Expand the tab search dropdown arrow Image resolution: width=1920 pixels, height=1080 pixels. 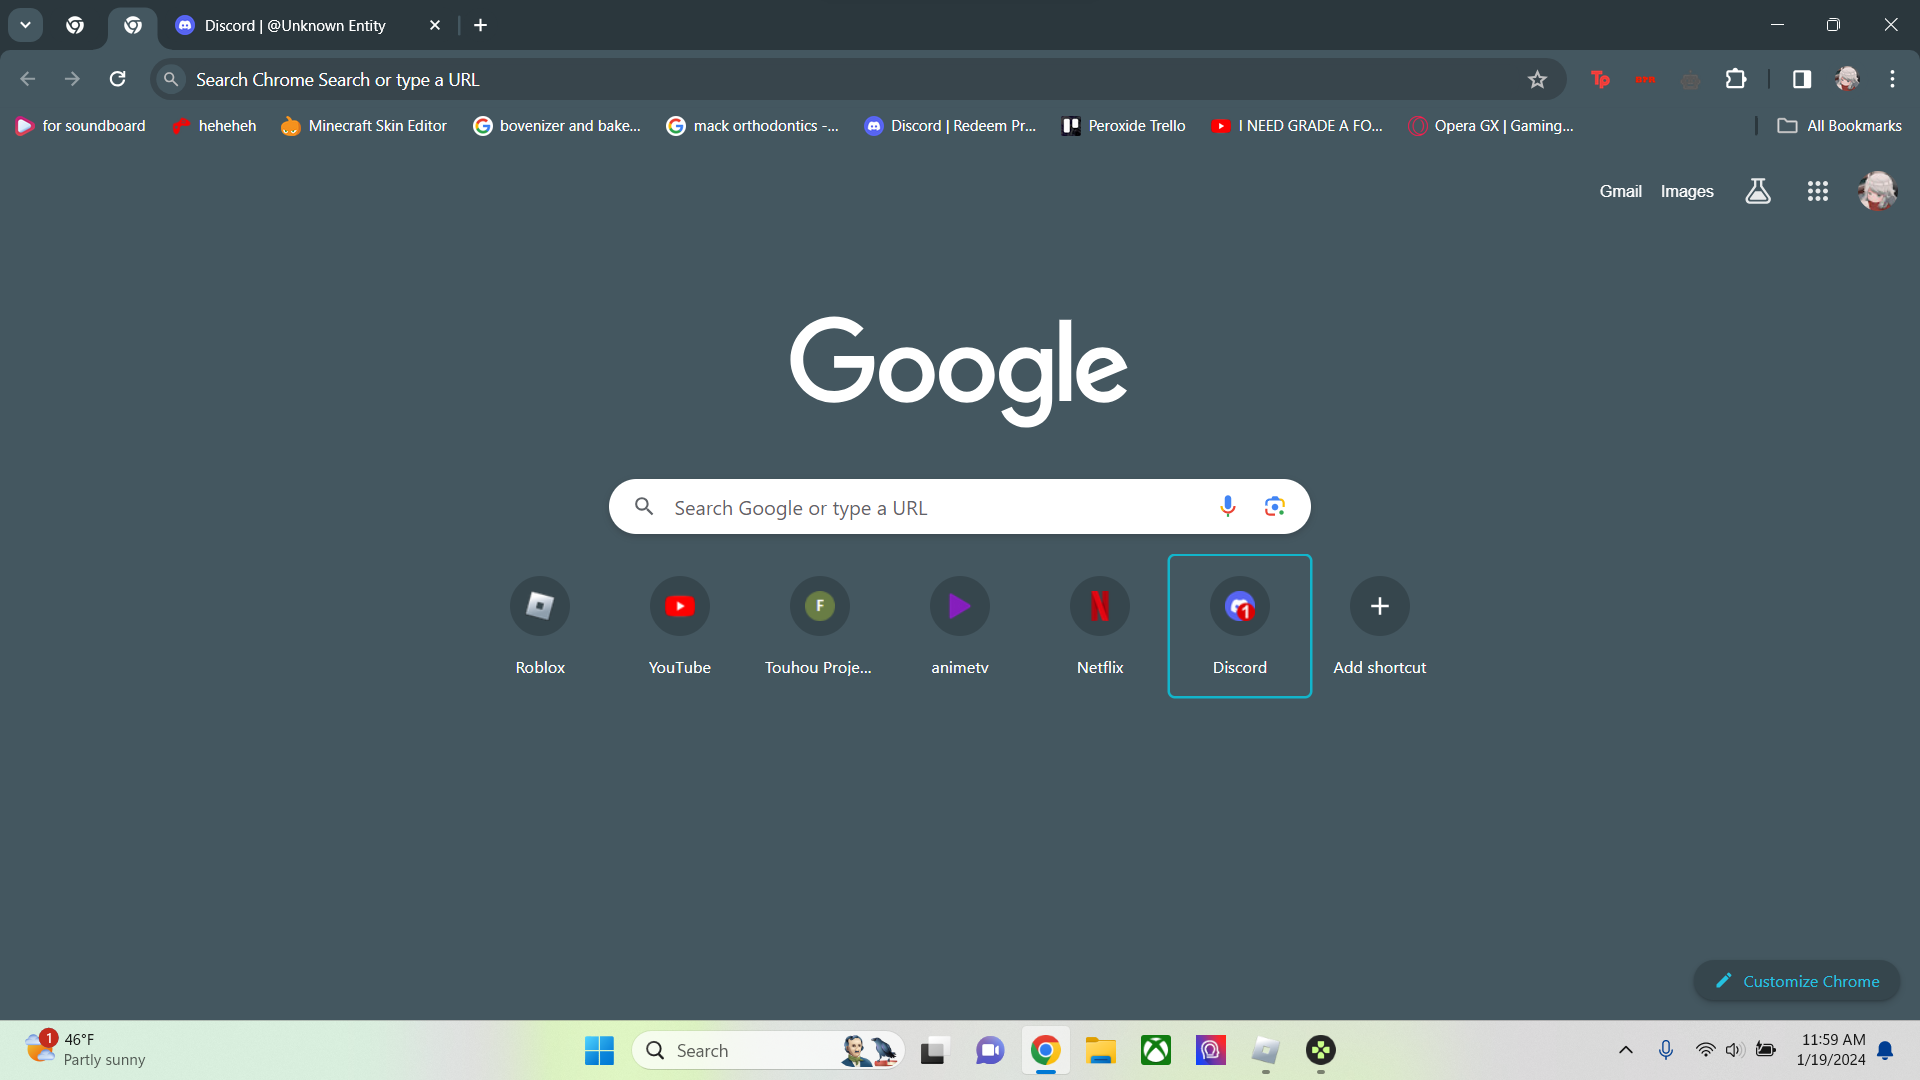coord(25,25)
